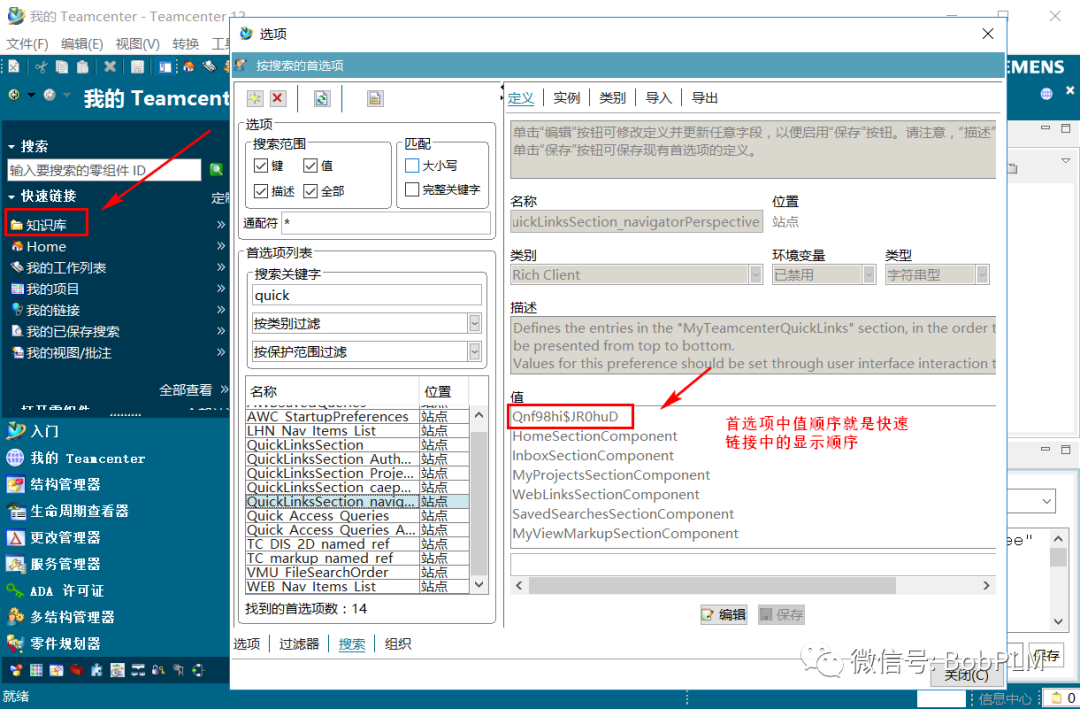The width and height of the screenshot is (1080, 709).
Task: Open the 我的已保存搜索 quick link
Action: pos(65,331)
